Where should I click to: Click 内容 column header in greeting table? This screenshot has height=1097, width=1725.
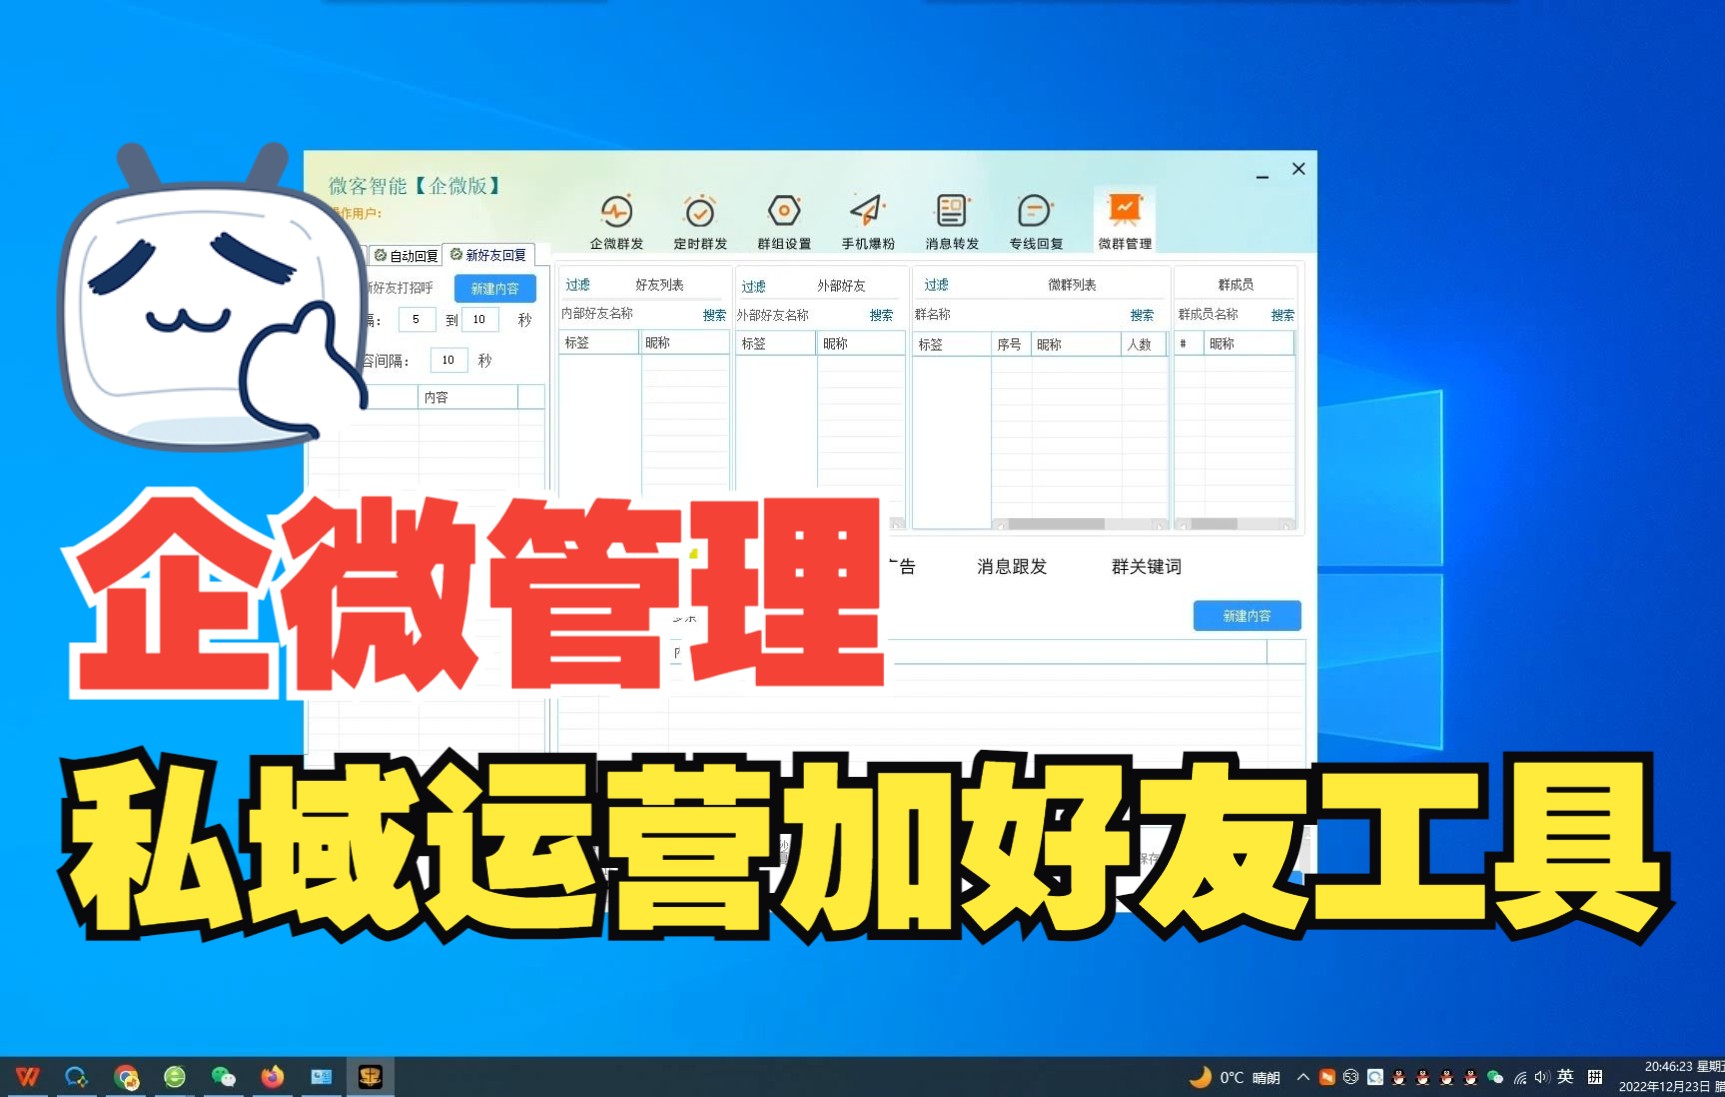point(467,398)
